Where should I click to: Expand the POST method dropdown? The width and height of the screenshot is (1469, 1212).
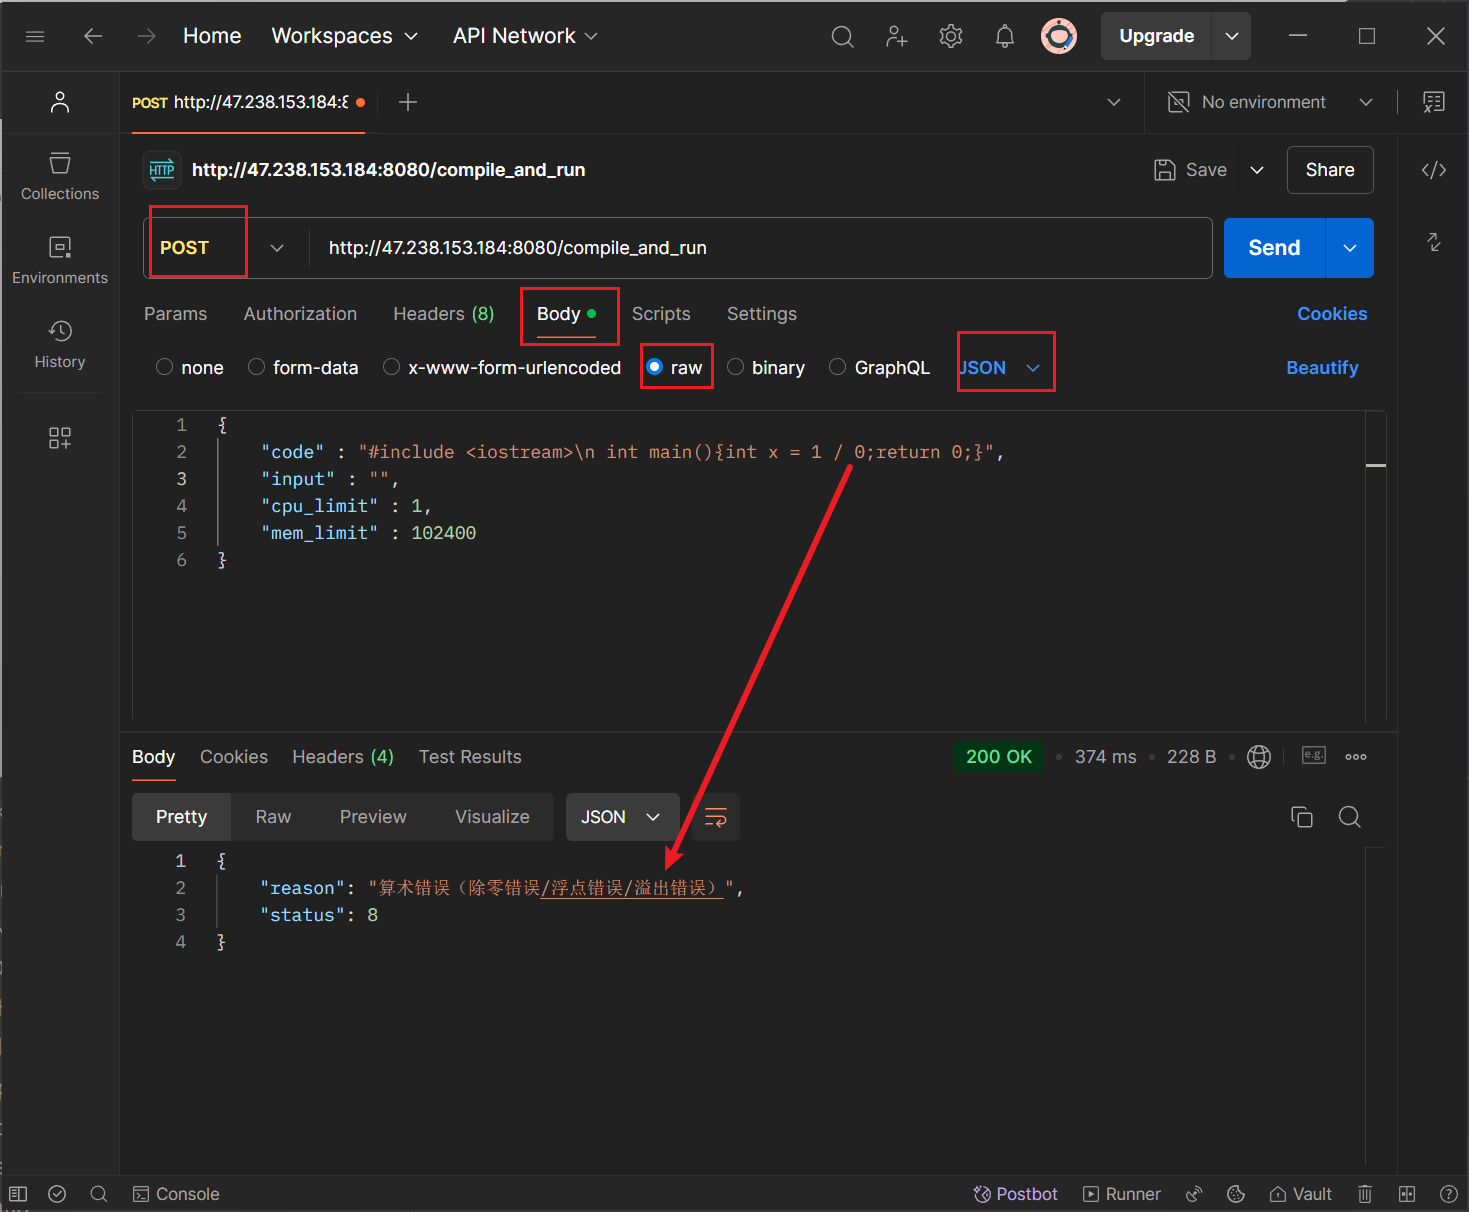coord(277,248)
